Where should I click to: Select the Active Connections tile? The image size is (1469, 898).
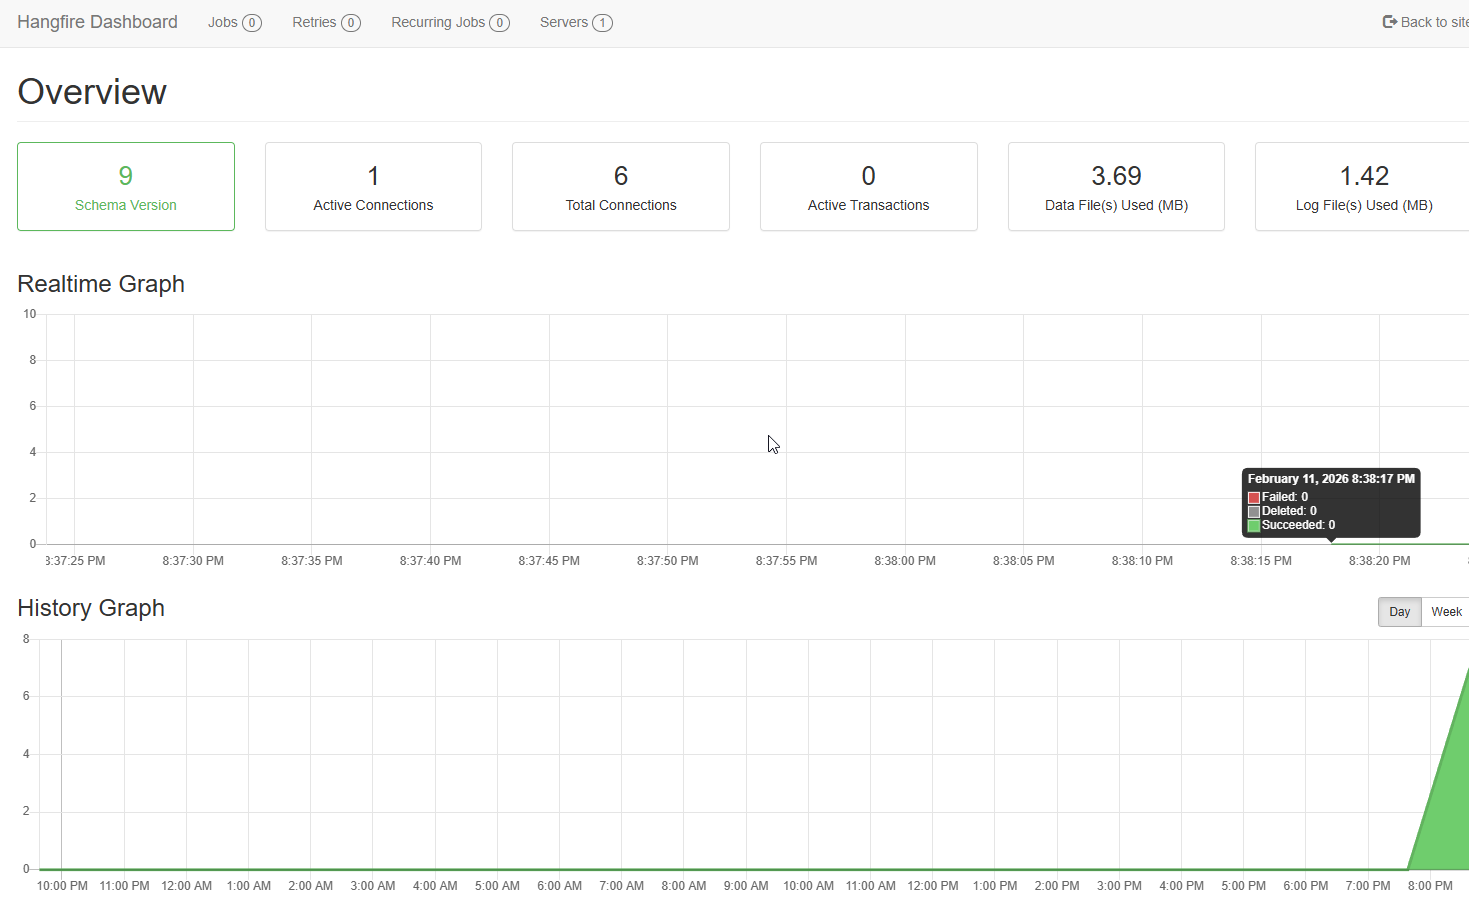(x=373, y=186)
